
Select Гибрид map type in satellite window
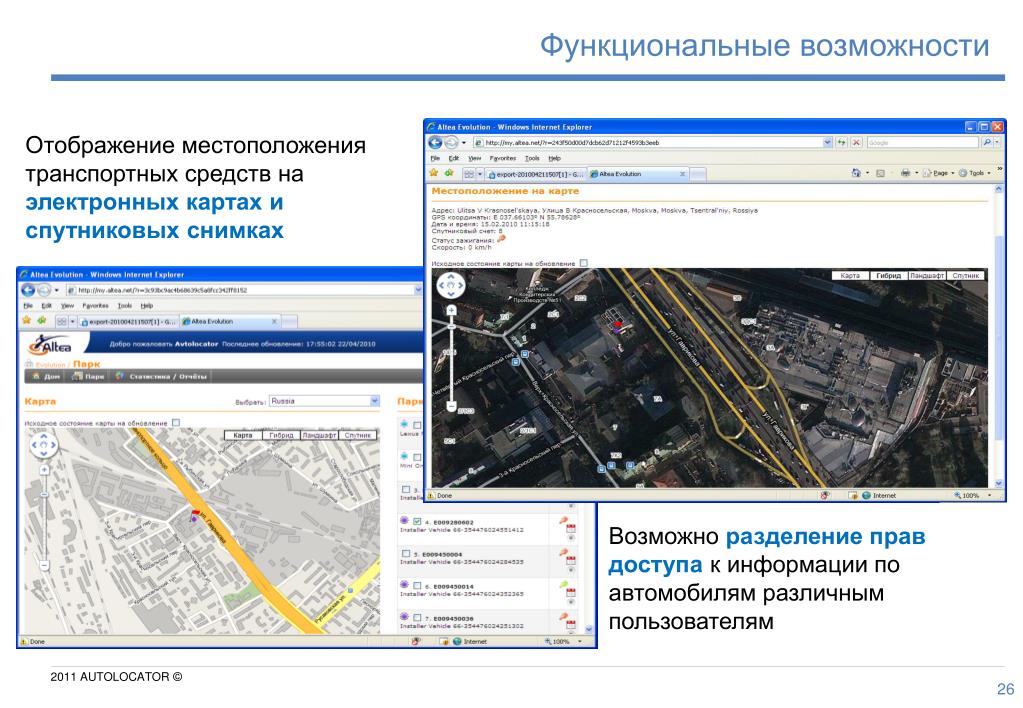pos(888,276)
